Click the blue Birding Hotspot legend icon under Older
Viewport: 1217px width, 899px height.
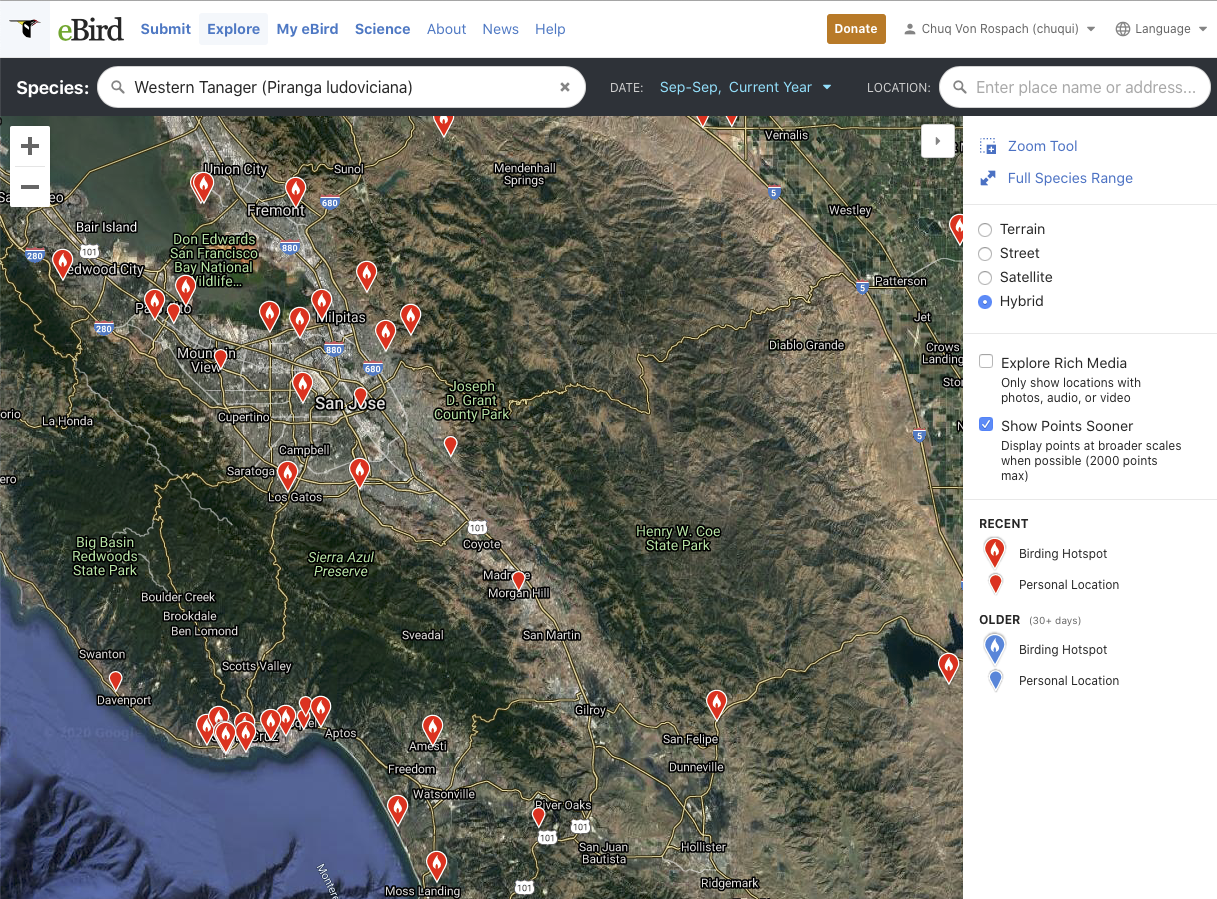coord(994,648)
